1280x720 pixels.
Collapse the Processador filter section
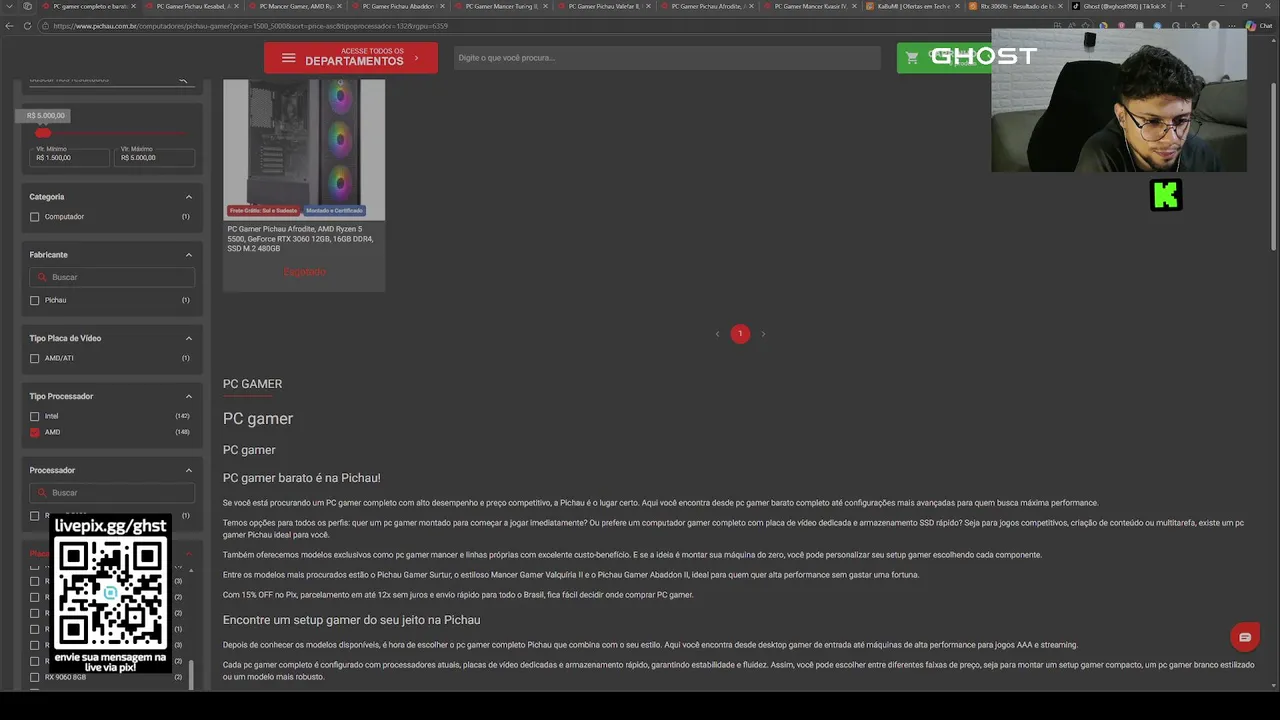pos(188,470)
